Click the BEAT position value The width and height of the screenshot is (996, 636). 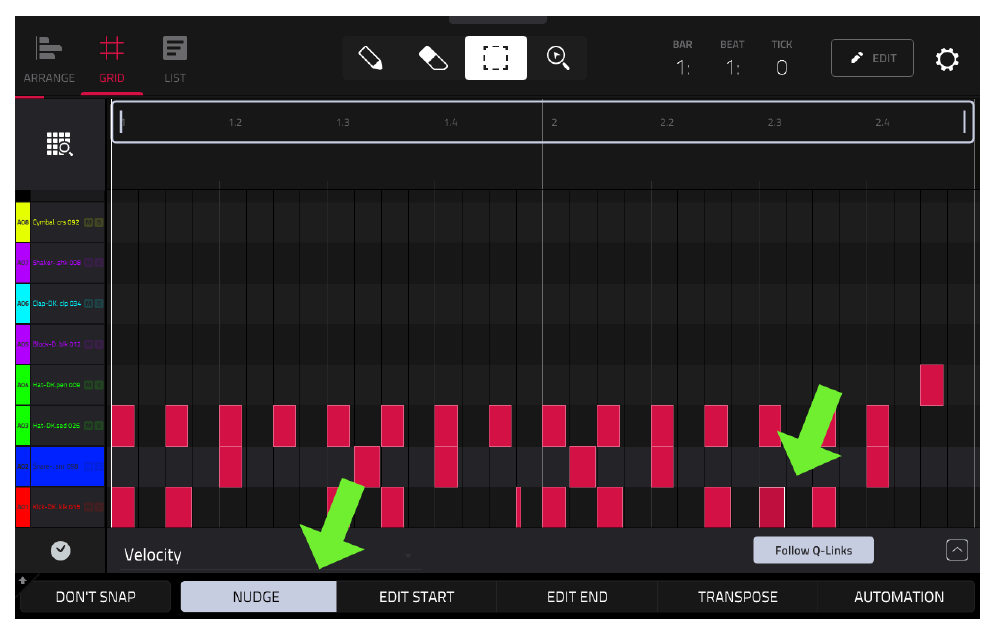733,67
